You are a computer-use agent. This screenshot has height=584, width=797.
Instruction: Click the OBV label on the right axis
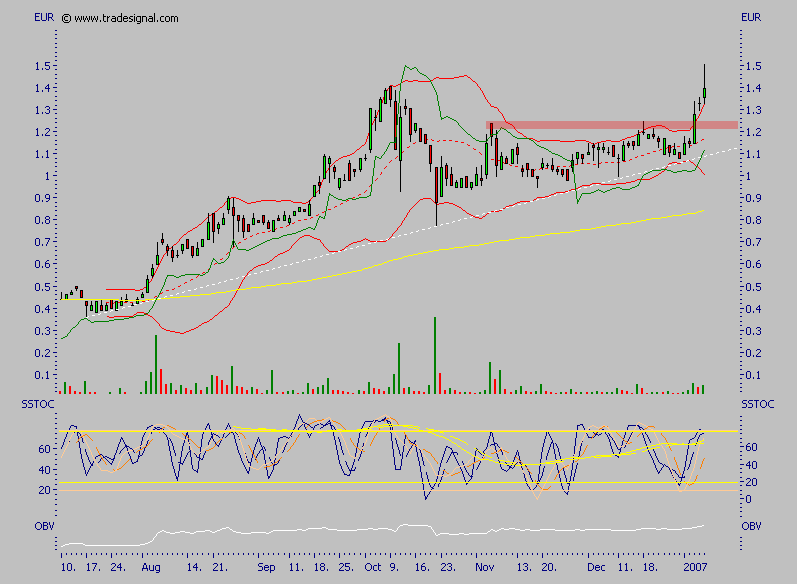[x=751, y=526]
